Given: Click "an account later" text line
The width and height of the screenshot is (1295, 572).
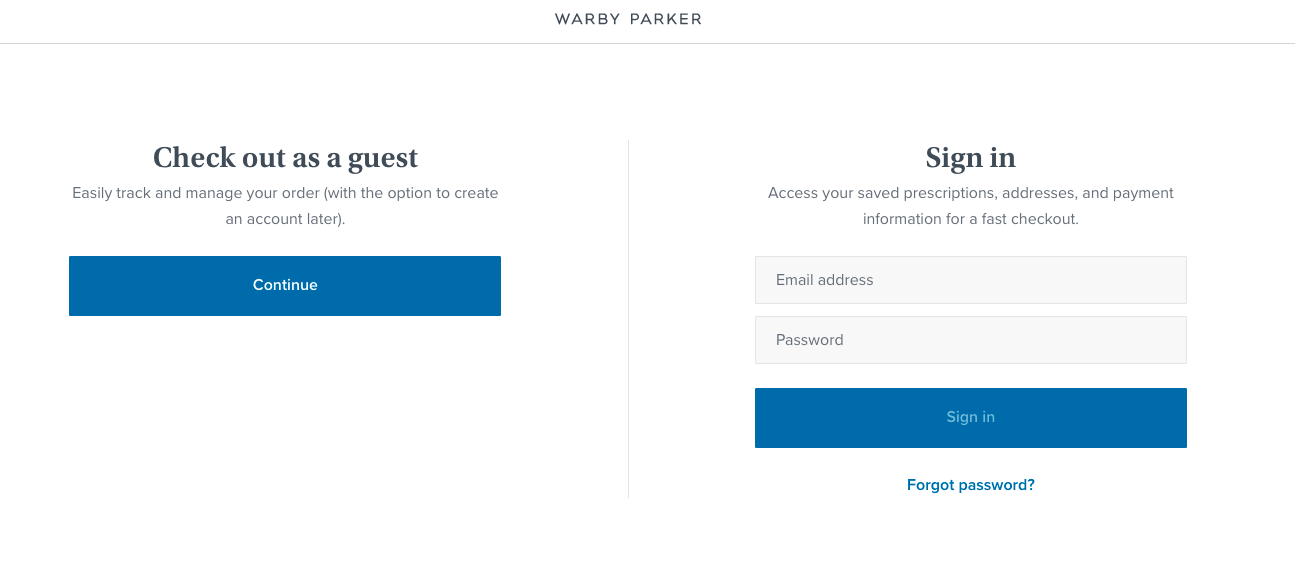Looking at the screenshot, I should pos(285,219).
